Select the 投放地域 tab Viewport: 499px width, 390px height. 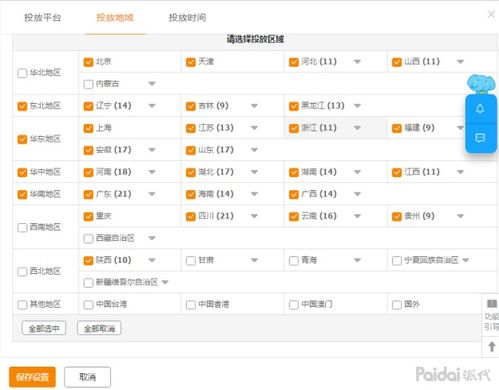click(x=115, y=18)
